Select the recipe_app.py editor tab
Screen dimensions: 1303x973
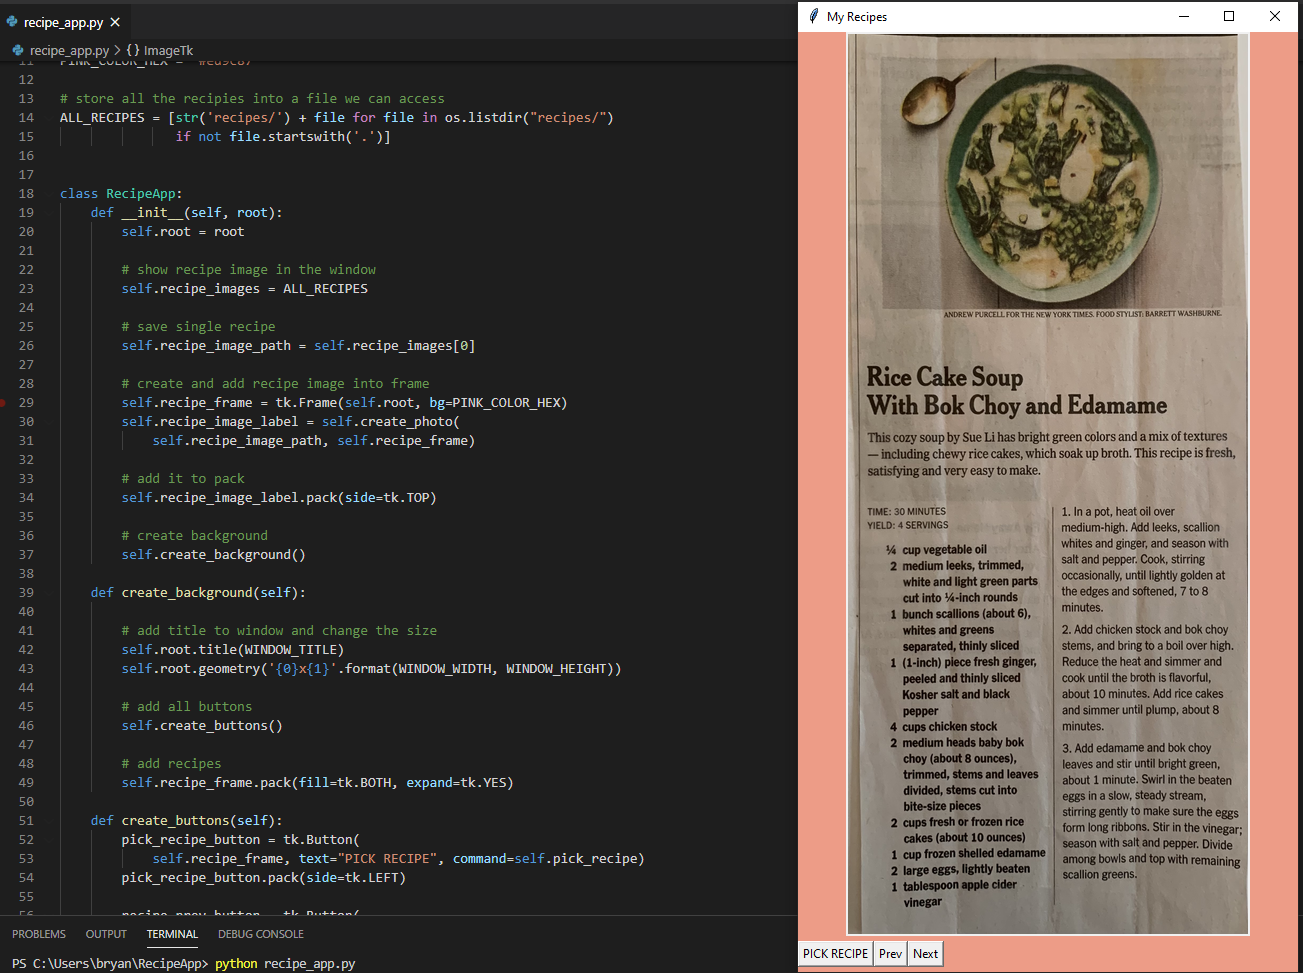pyautogui.click(x=64, y=22)
